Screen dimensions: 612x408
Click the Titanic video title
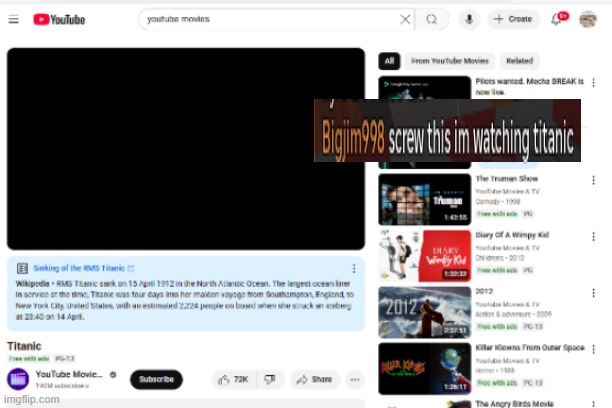click(24, 346)
